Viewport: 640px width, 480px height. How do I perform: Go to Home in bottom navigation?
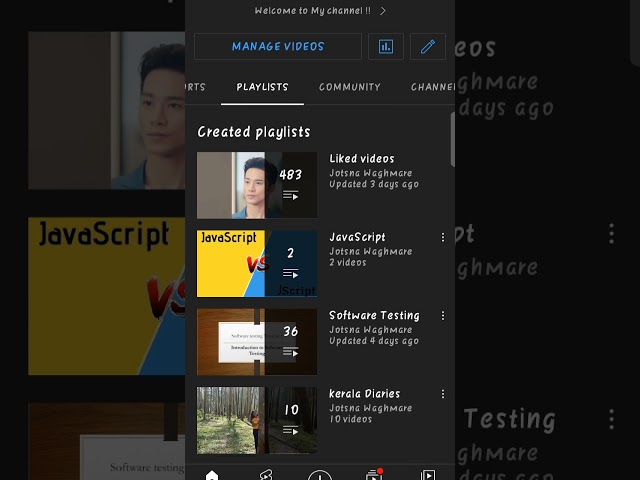click(x=212, y=475)
